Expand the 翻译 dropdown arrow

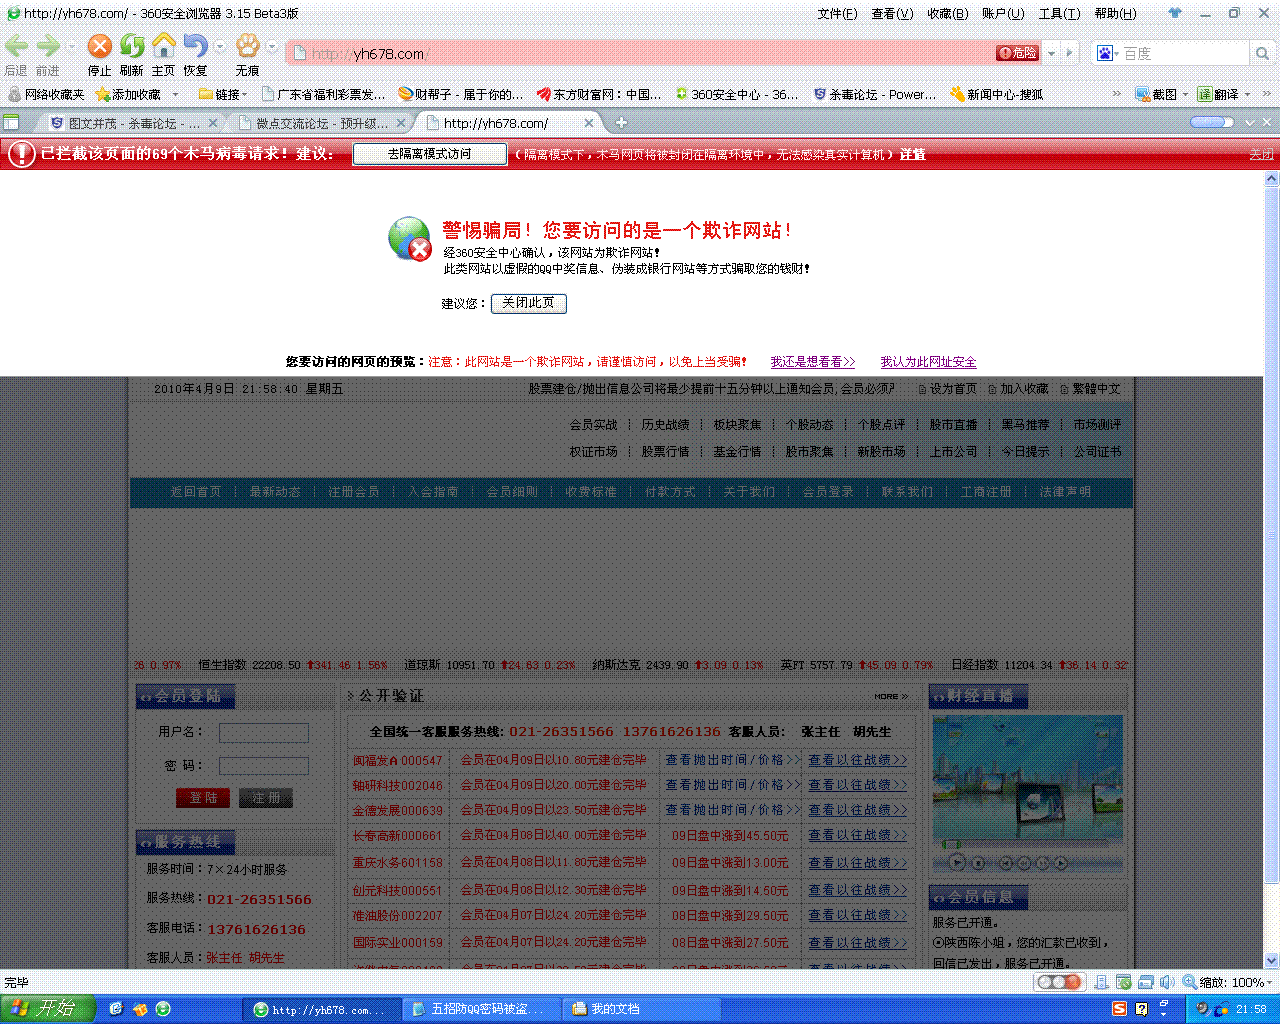[x=1247, y=94]
